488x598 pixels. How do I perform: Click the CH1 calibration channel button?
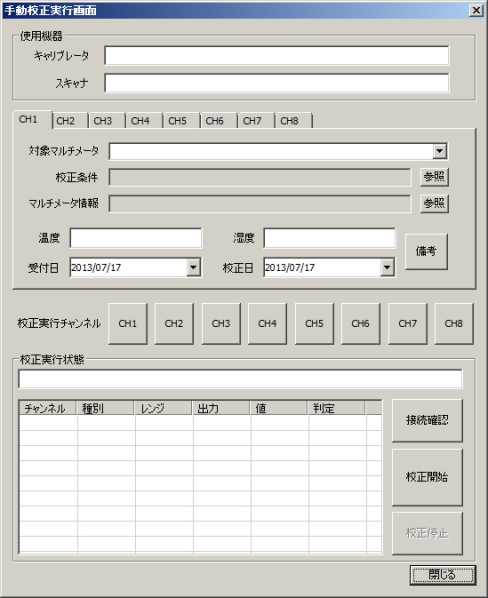[128, 323]
